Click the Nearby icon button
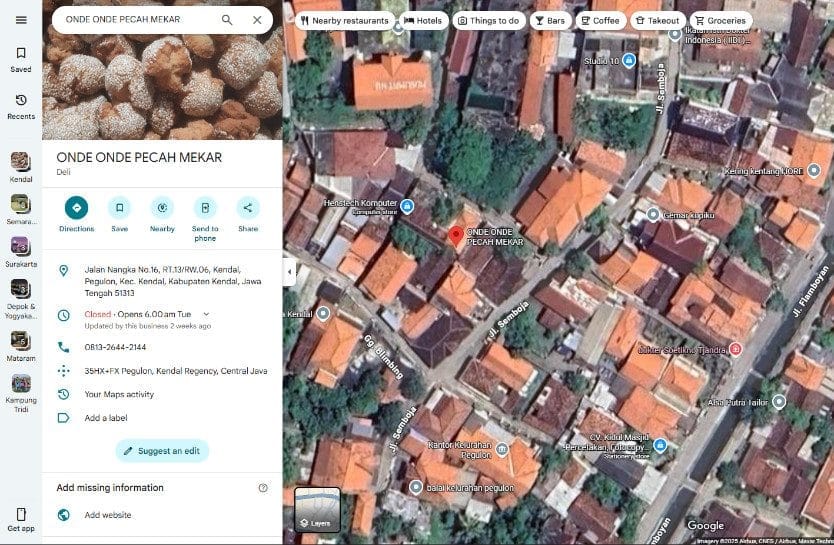Viewport: 834px width, 545px height. tap(162, 208)
